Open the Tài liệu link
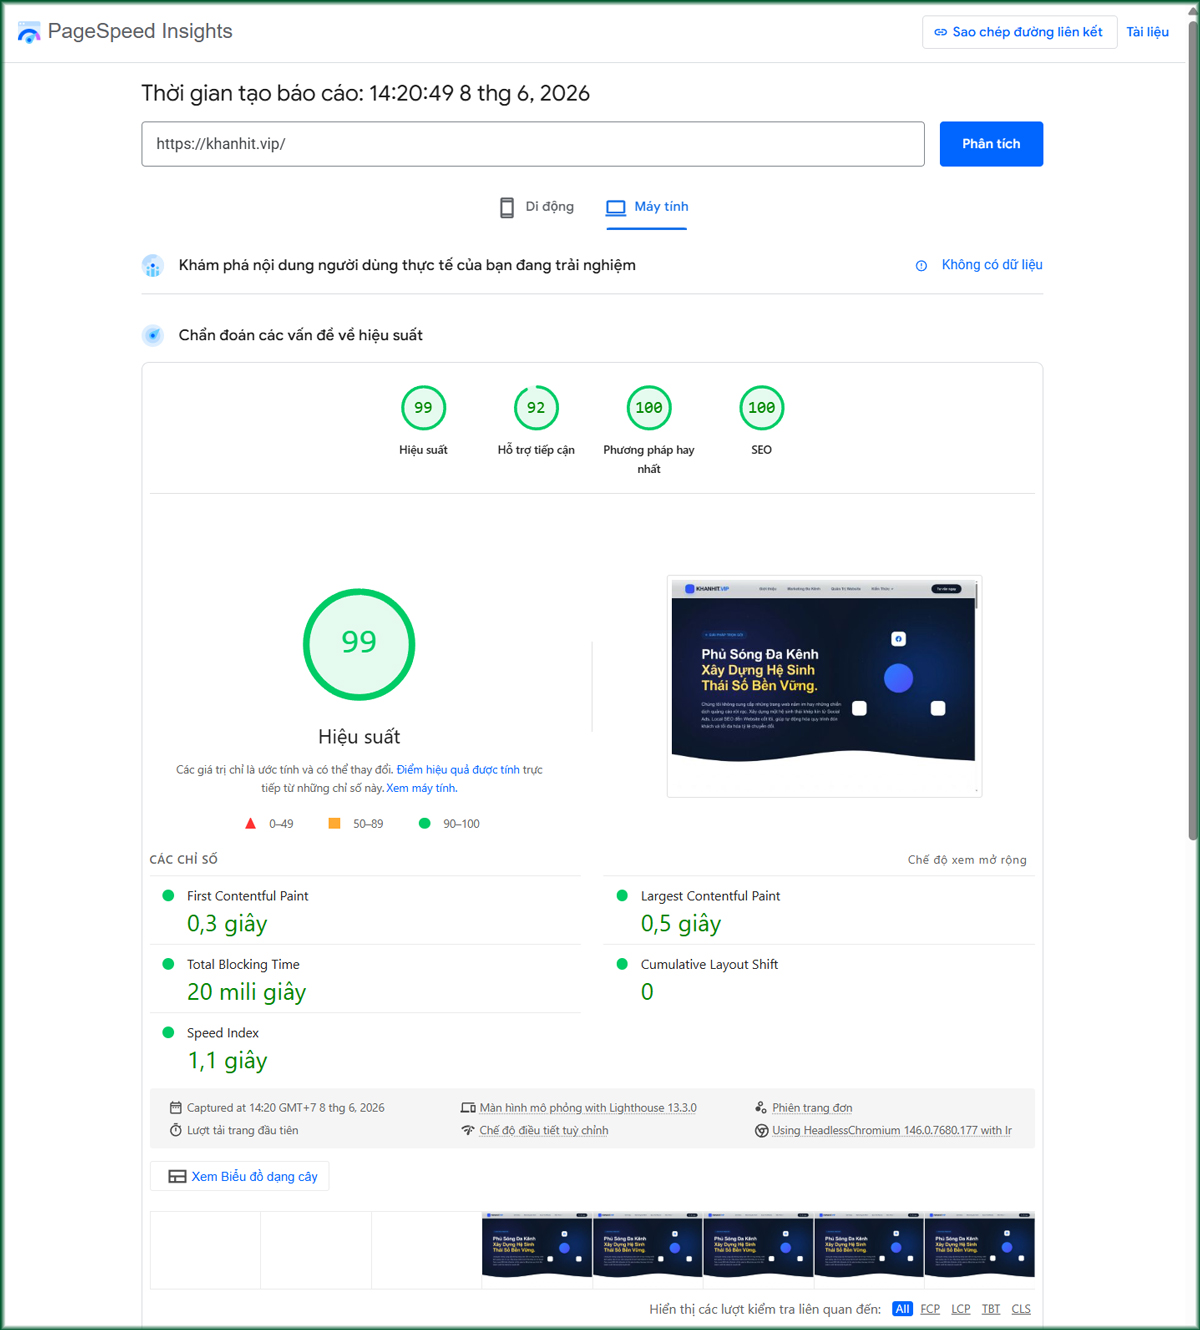This screenshot has width=1200, height=1330. point(1147,32)
